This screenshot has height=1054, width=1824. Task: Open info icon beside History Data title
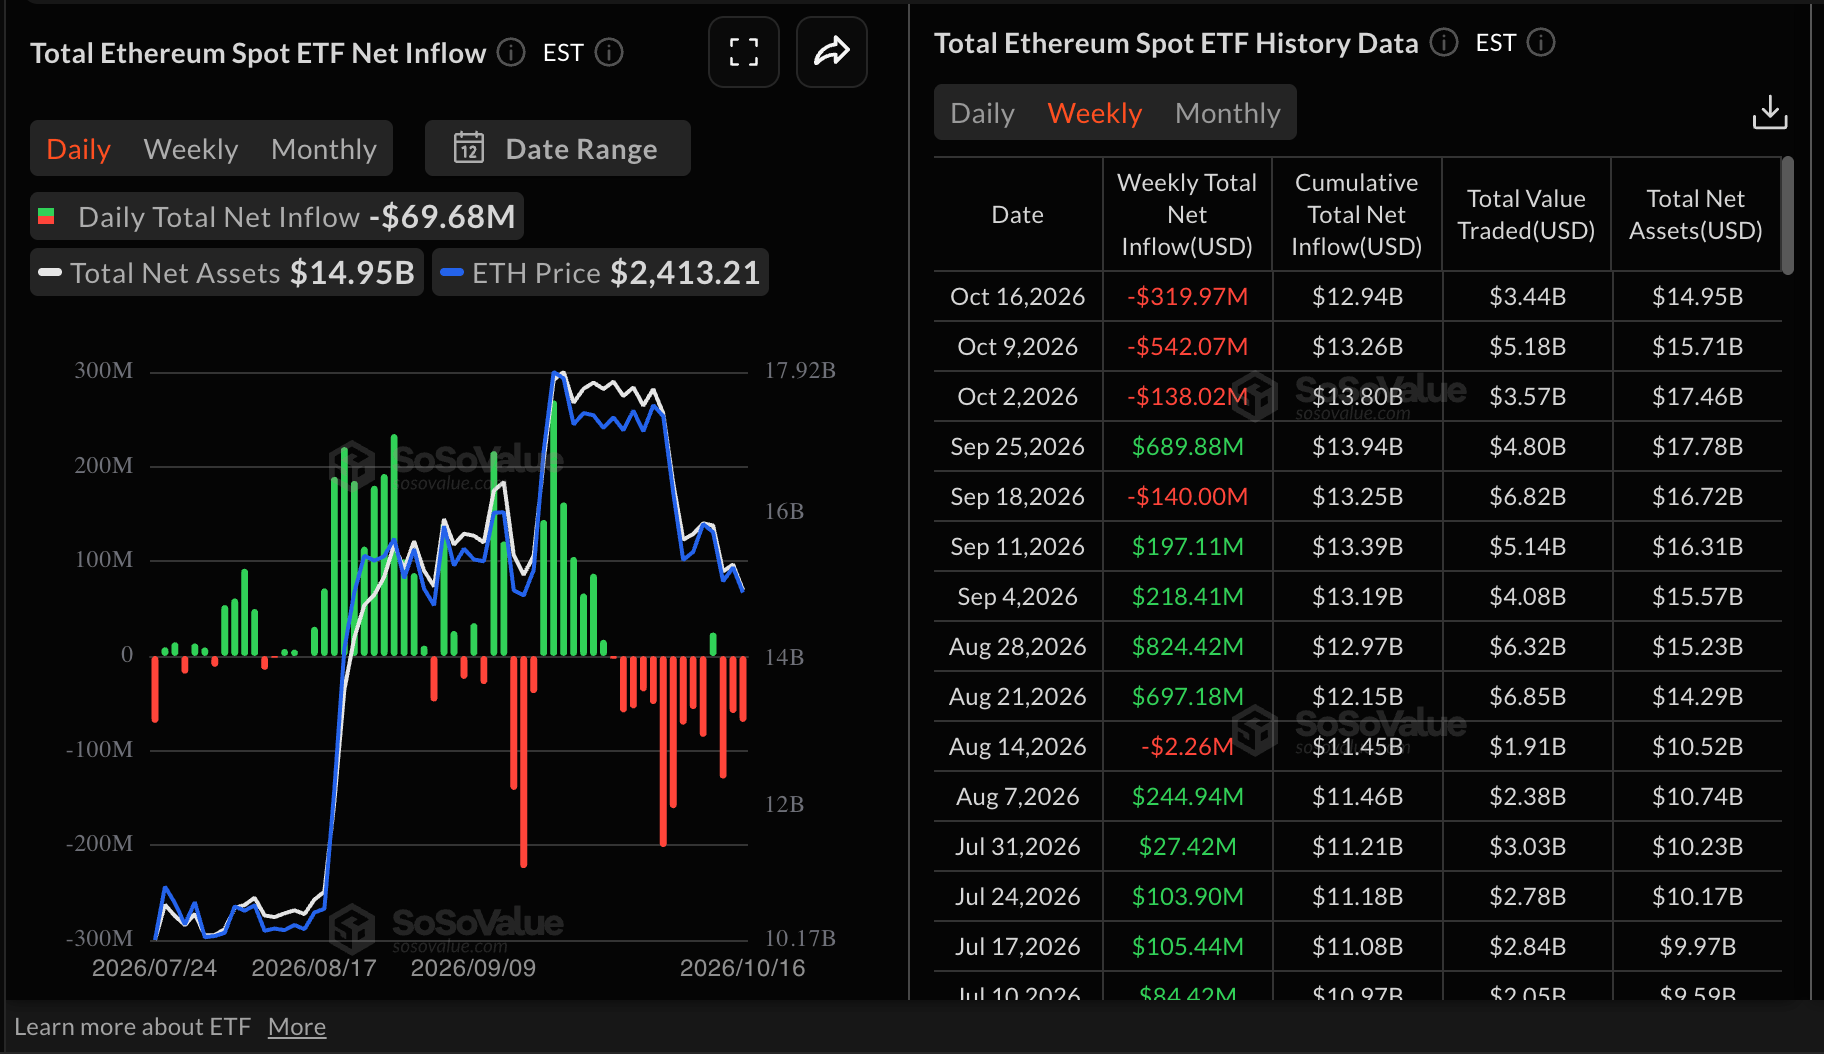1443,42
